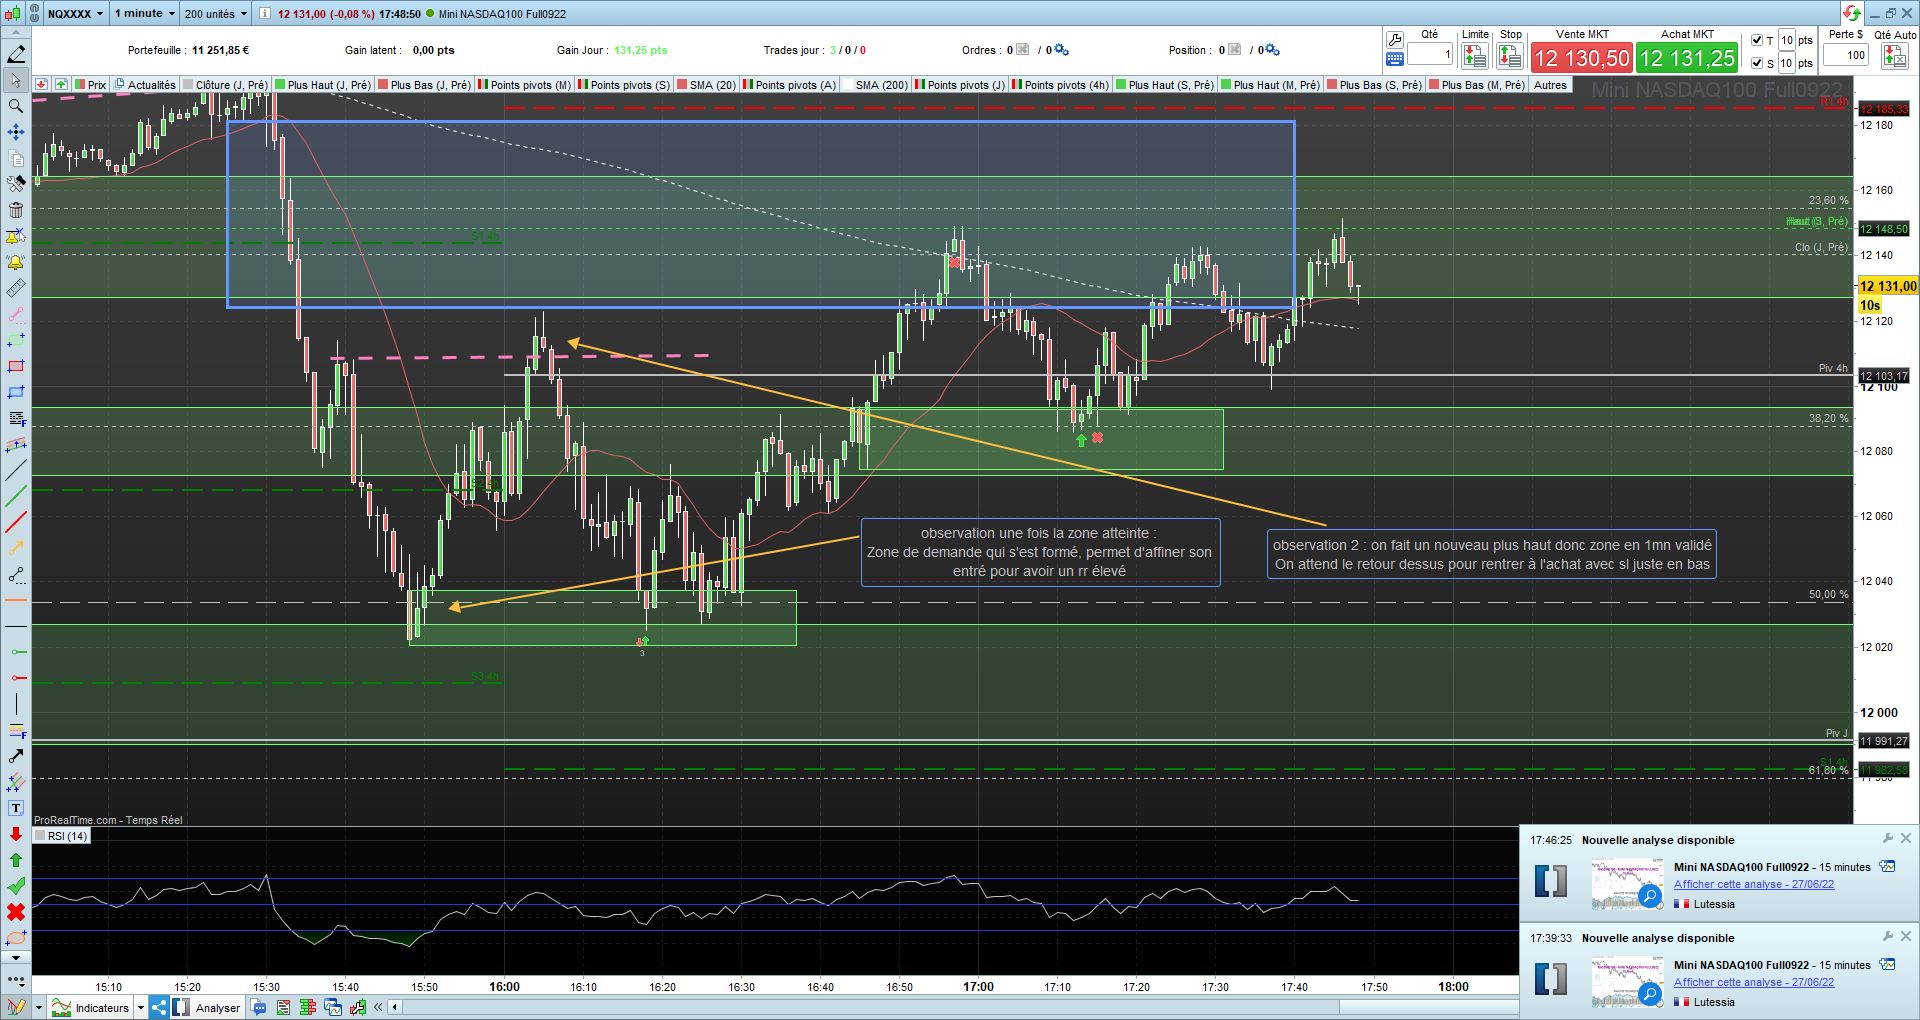Place a green up arrow marker
1920x1020 pixels.
pyautogui.click(x=16, y=860)
